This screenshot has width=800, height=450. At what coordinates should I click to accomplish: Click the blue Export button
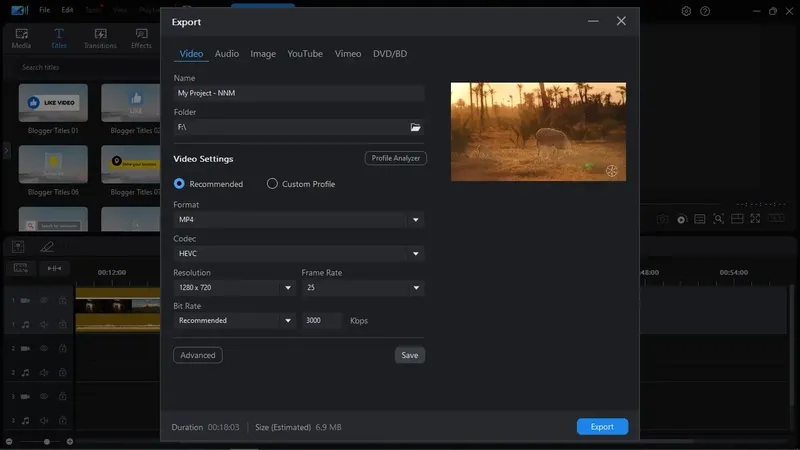point(602,427)
